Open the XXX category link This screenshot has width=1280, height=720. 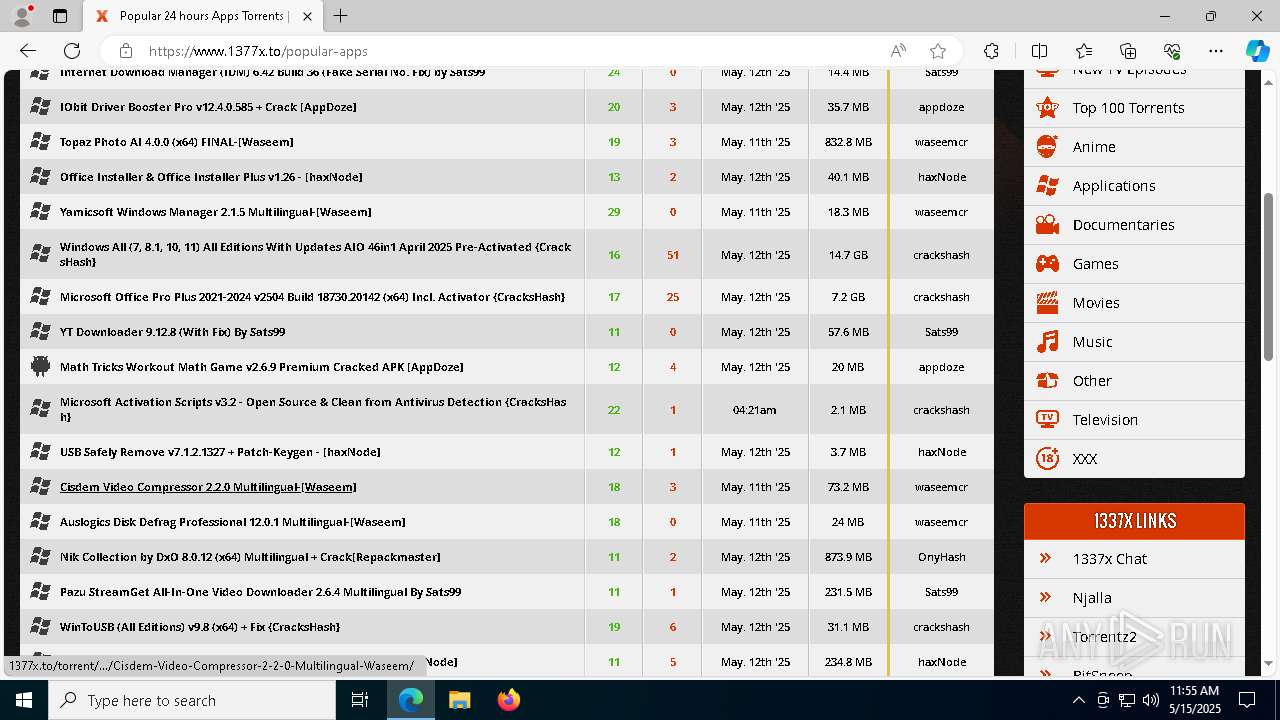tap(1085, 459)
